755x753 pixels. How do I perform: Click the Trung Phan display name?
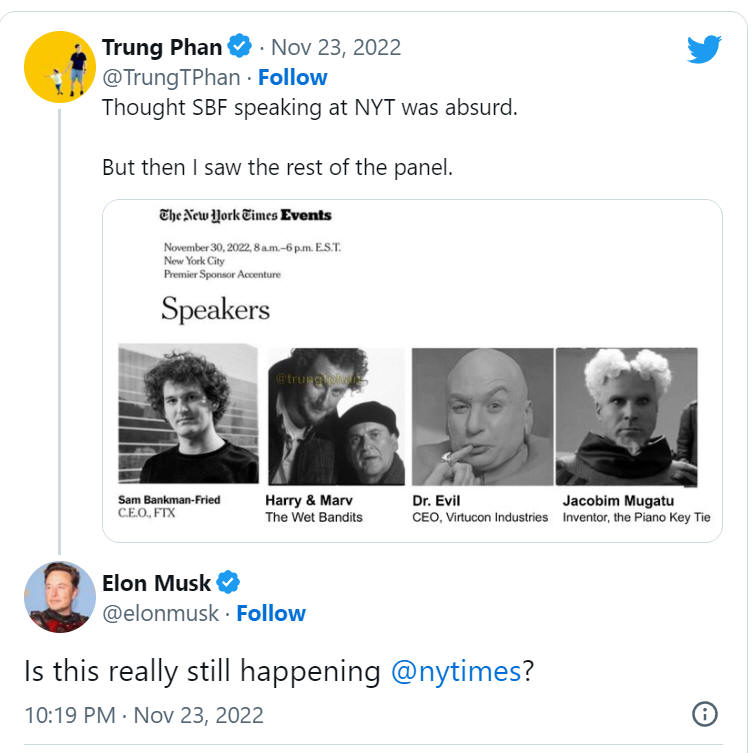coord(162,47)
